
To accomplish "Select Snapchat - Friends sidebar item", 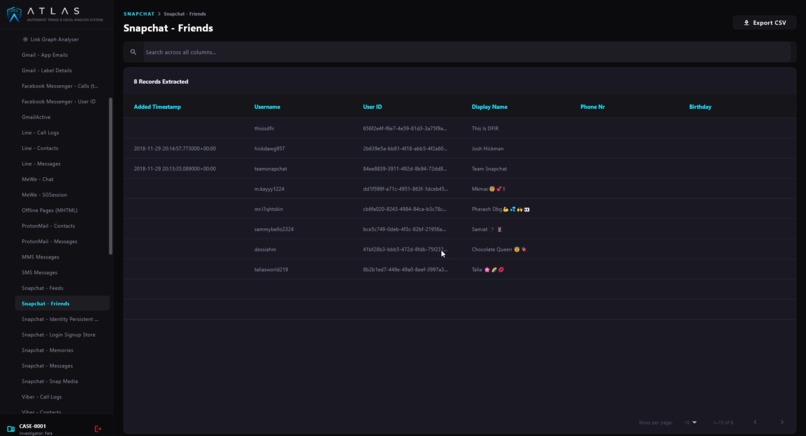I will (x=62, y=303).
